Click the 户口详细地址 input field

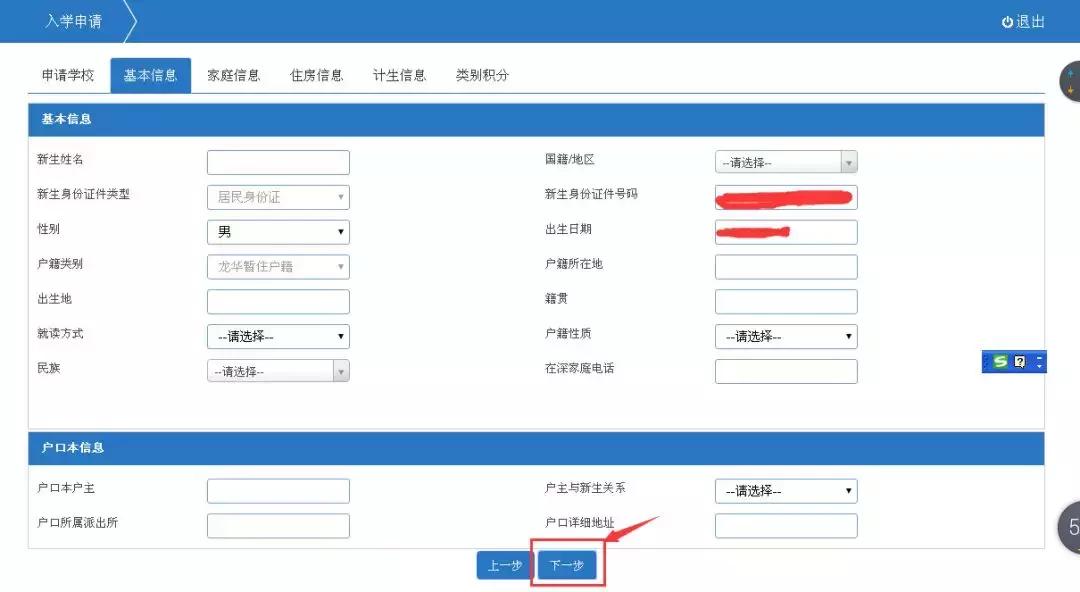pyautogui.click(x=786, y=525)
